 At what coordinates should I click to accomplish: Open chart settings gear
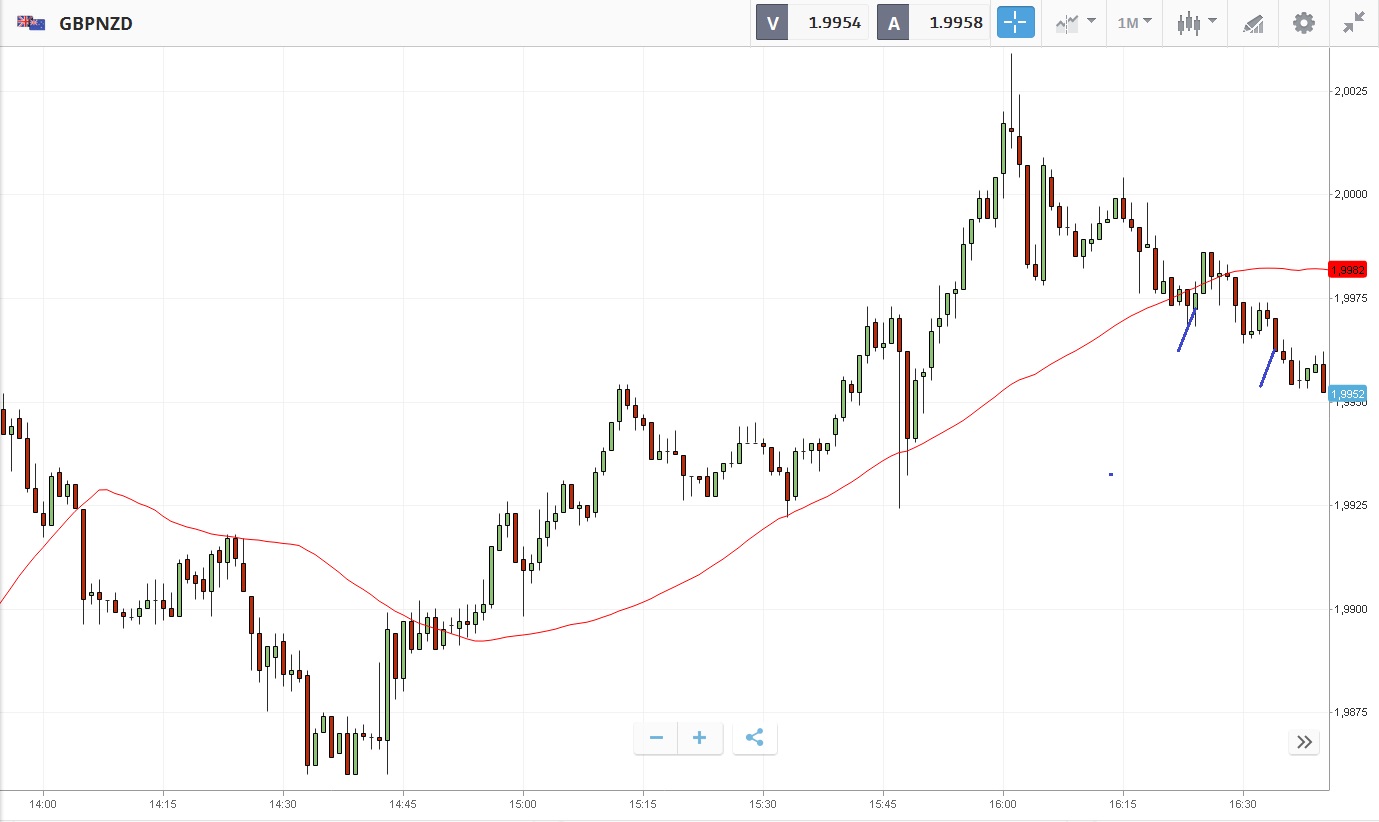tap(1304, 23)
